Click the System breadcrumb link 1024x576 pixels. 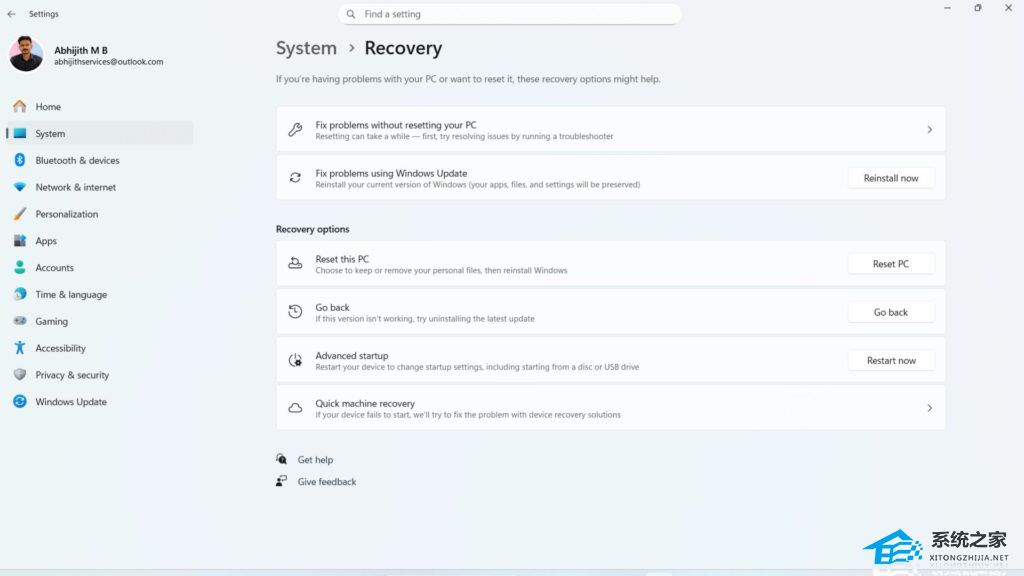click(x=306, y=48)
